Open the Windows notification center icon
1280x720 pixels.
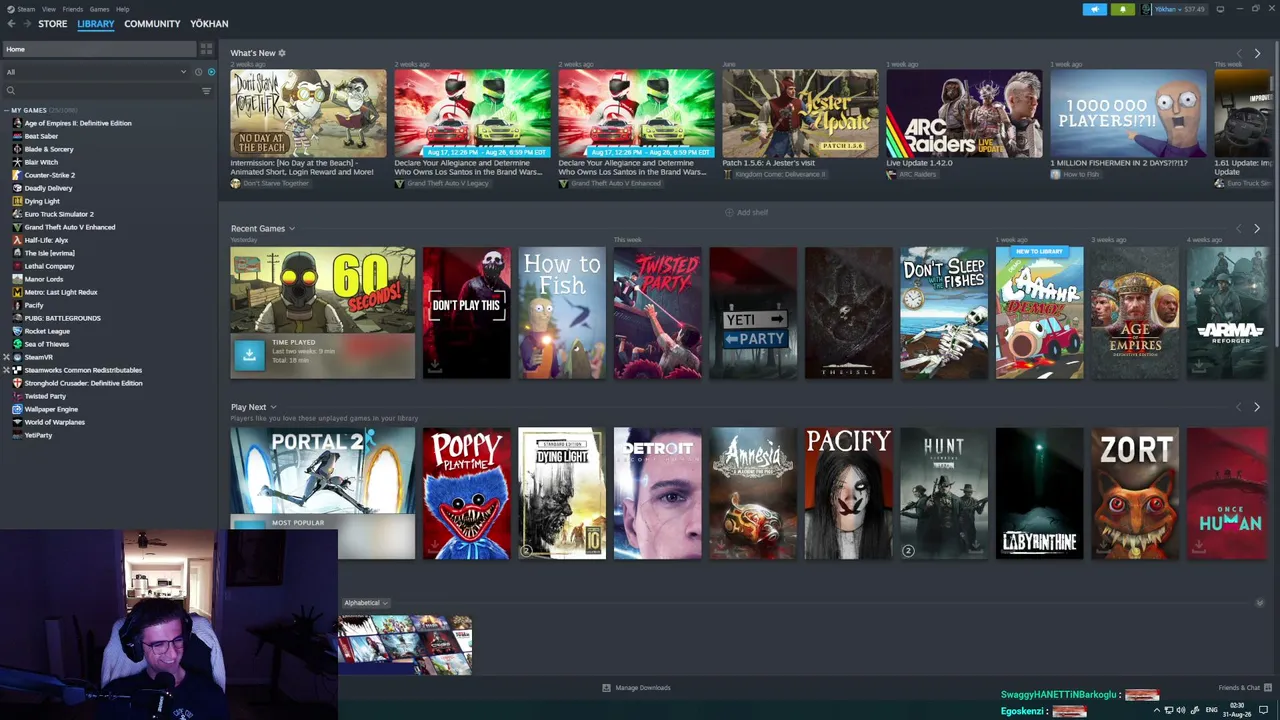[x=1263, y=710]
